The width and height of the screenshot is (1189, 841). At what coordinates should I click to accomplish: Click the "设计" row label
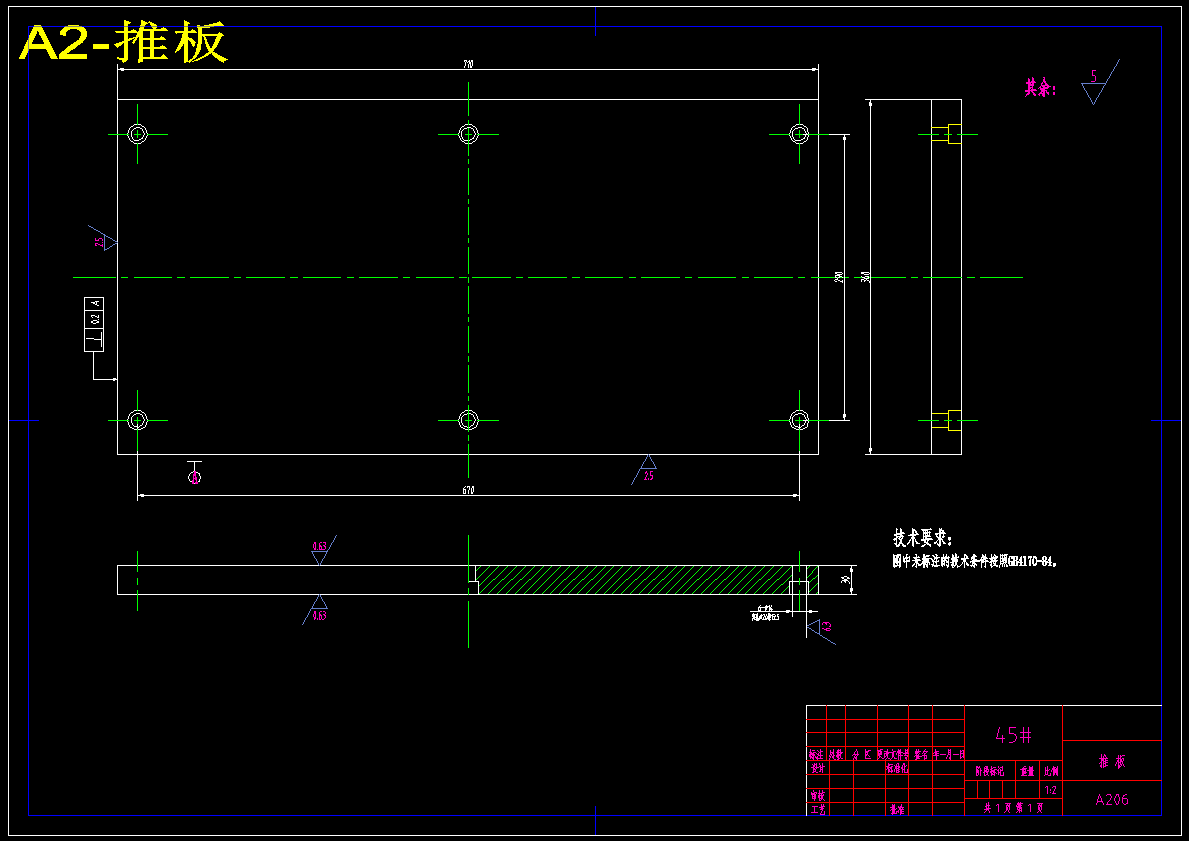(817, 767)
